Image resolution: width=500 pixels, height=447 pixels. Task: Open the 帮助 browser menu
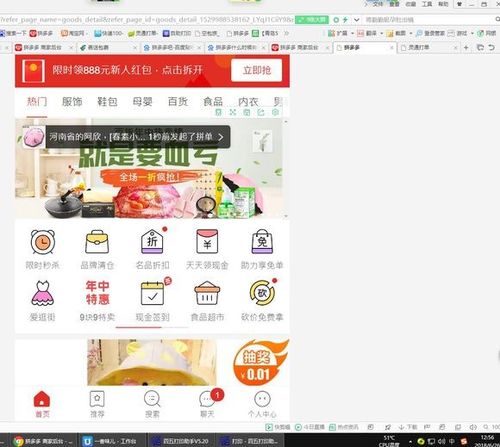[x=443, y=4]
